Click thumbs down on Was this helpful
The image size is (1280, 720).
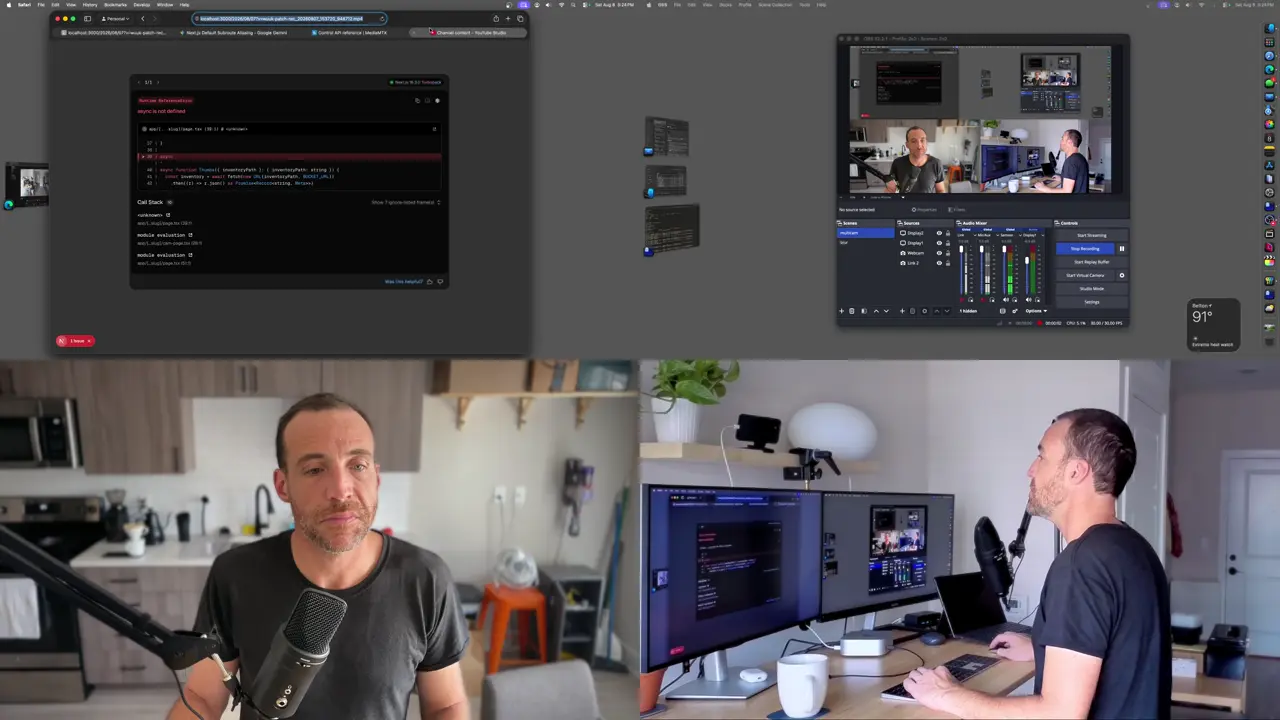[x=440, y=282]
